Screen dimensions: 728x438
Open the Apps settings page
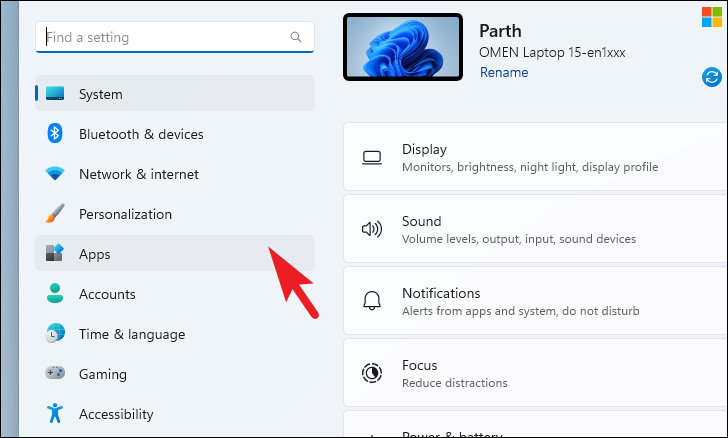point(175,253)
